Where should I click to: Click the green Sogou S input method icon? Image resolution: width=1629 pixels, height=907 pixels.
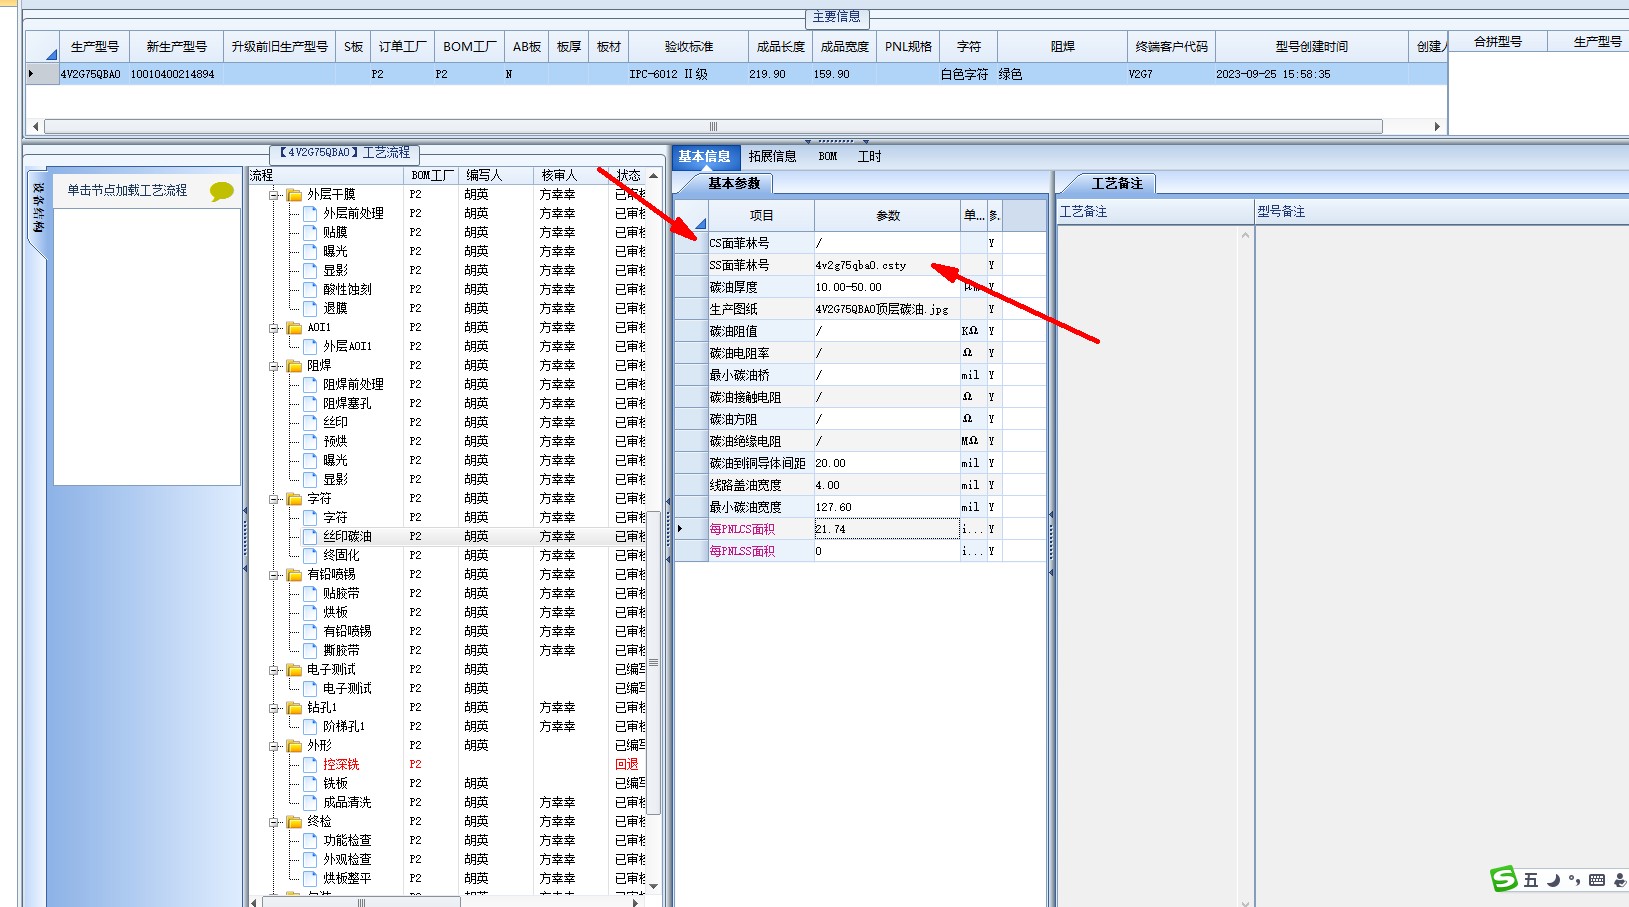1504,879
